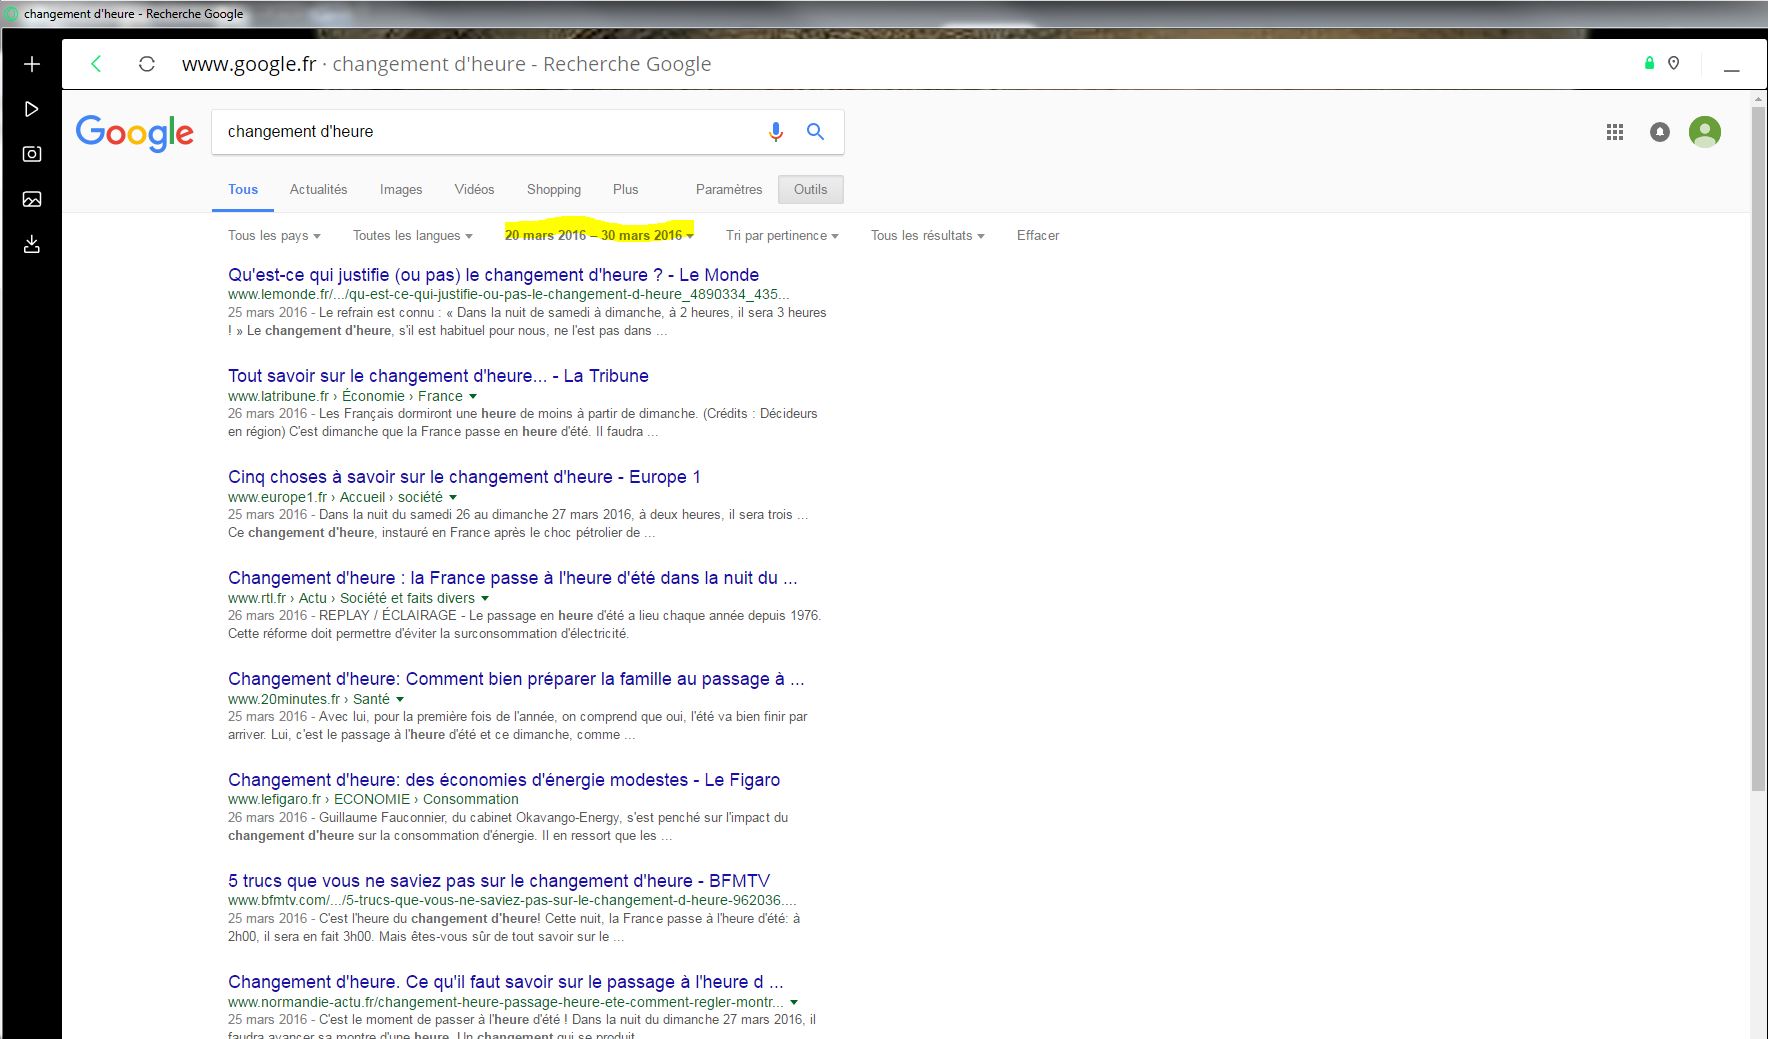Click the plus icon in the browser sidebar
The height and width of the screenshot is (1039, 1768).
point(32,64)
